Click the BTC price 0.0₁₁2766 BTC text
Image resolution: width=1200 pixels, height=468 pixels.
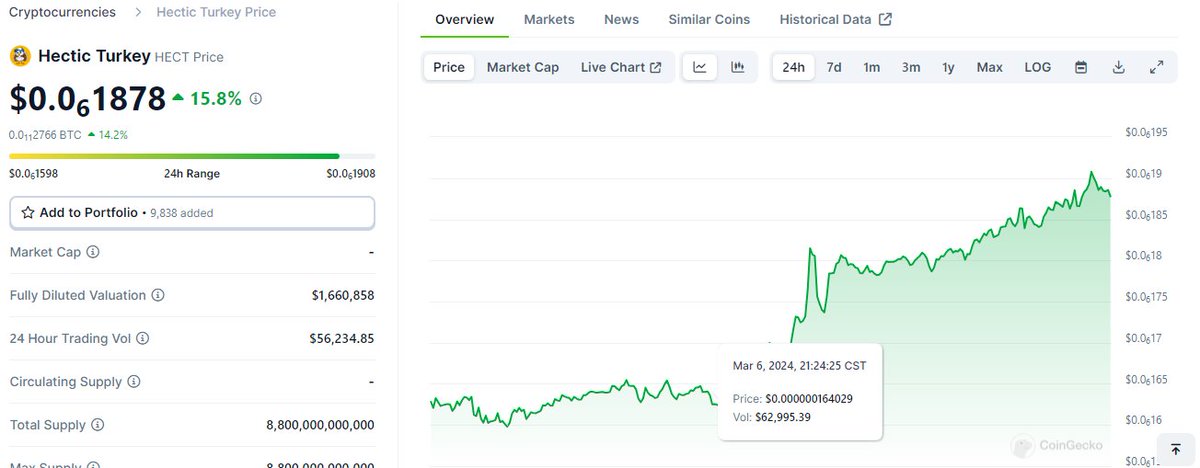click(45, 134)
